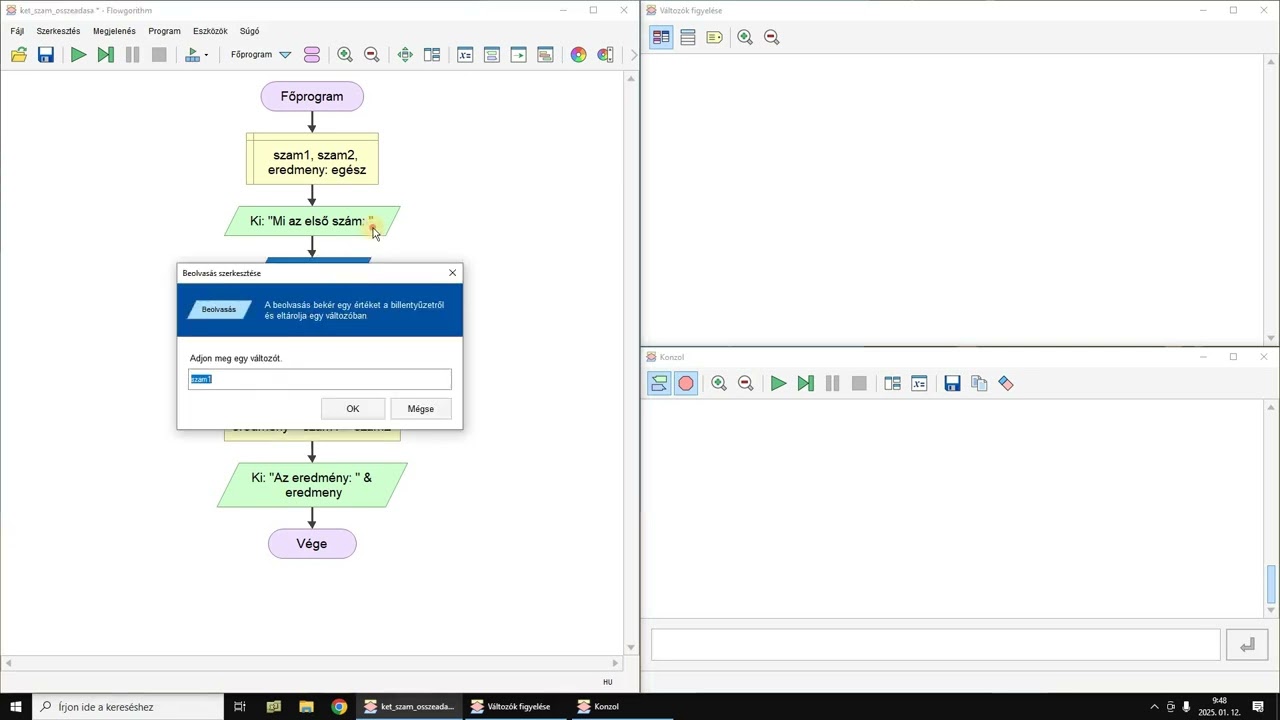1280x720 pixels.
Task: Click the variable name input field
Action: click(x=320, y=379)
